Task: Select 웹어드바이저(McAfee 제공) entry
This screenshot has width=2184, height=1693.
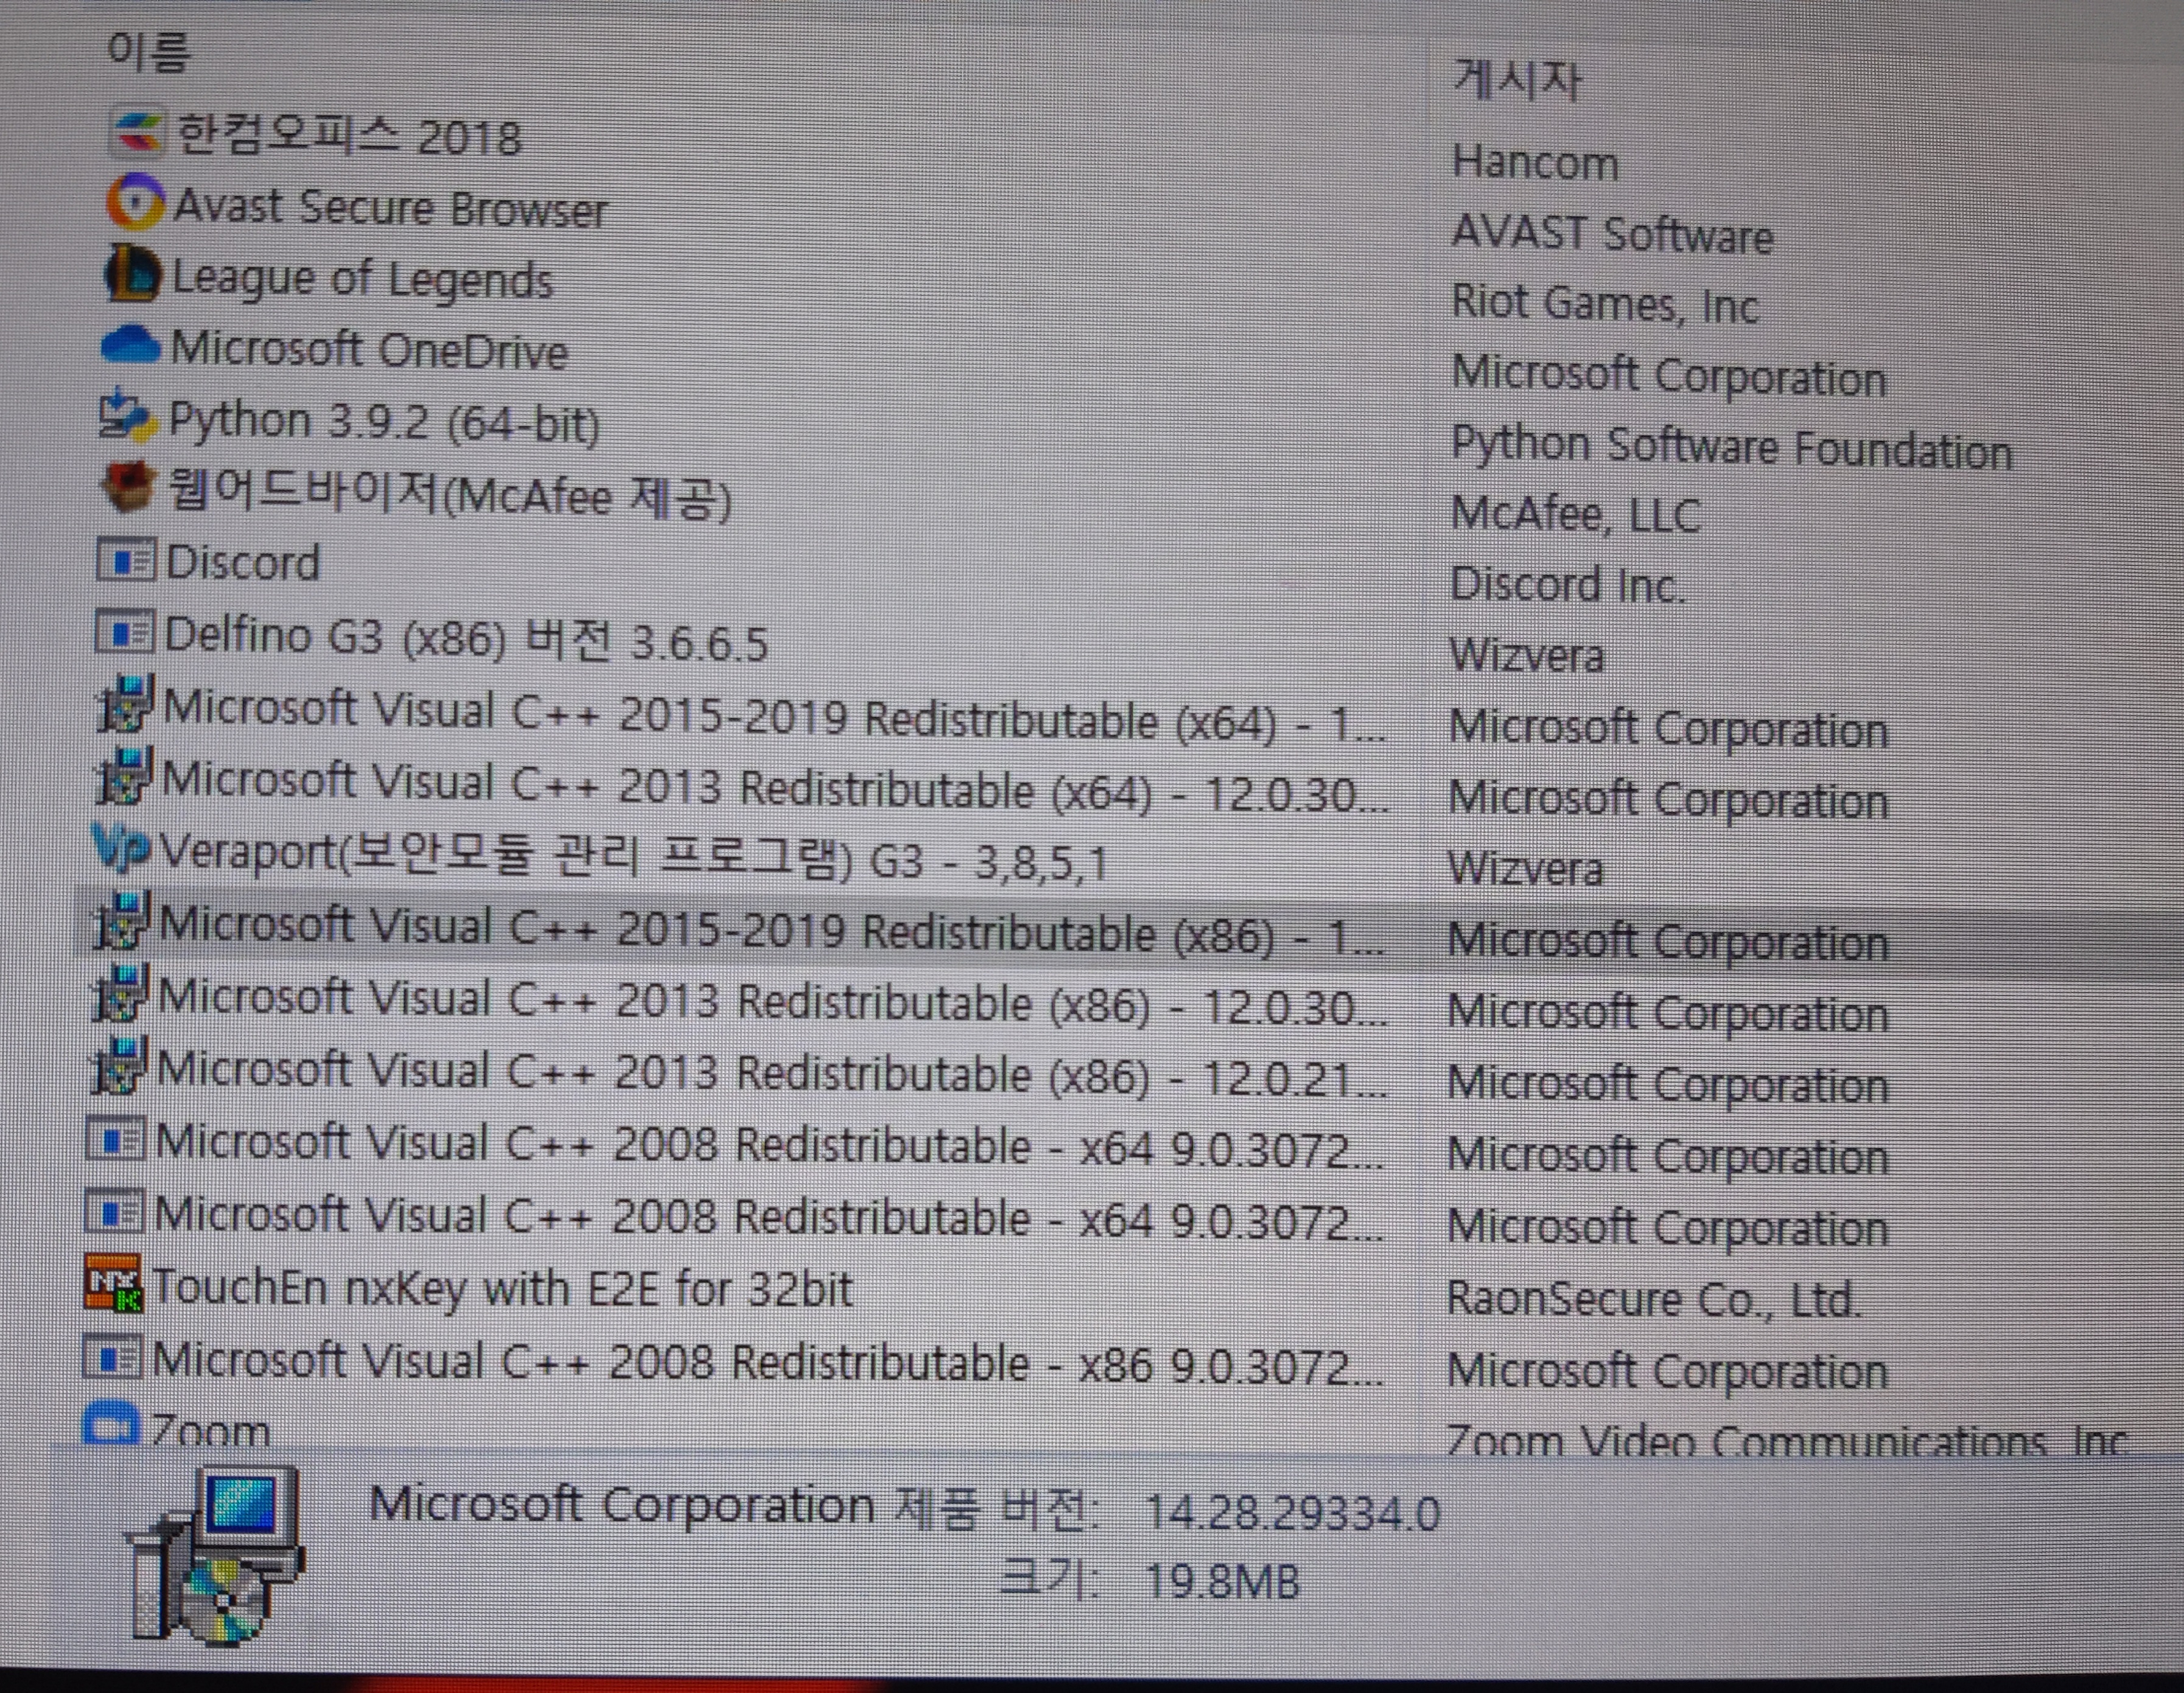Action: (449, 495)
